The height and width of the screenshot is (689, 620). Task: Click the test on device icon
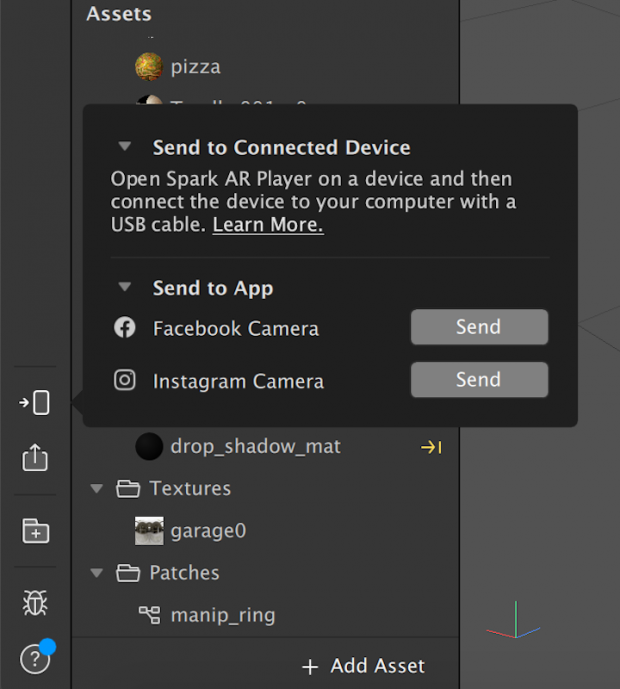pyautogui.click(x=35, y=403)
